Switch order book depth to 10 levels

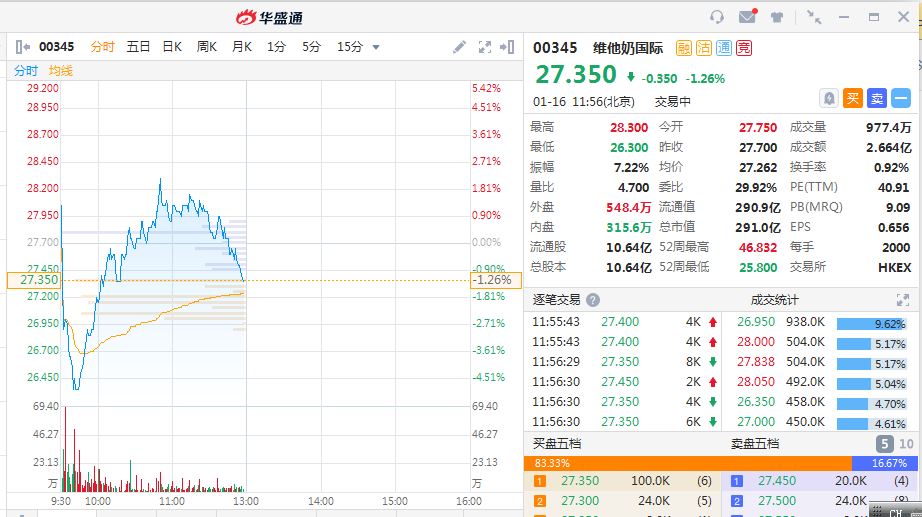[906, 443]
